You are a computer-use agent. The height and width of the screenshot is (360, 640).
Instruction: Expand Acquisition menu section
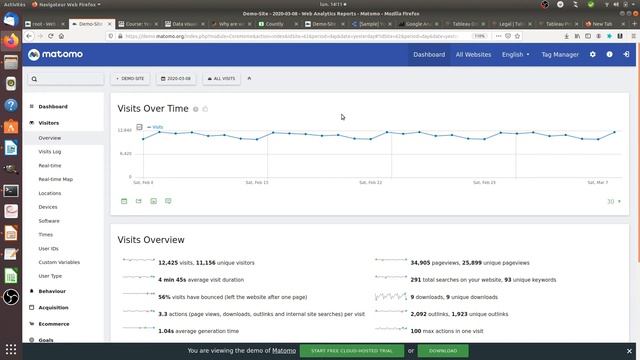pyautogui.click(x=53, y=307)
